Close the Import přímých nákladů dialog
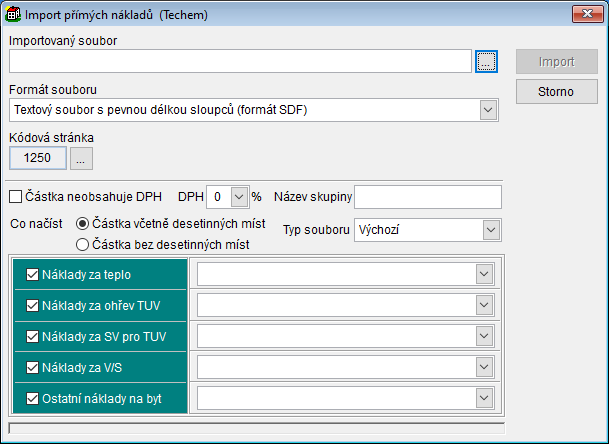 (x=584, y=14)
